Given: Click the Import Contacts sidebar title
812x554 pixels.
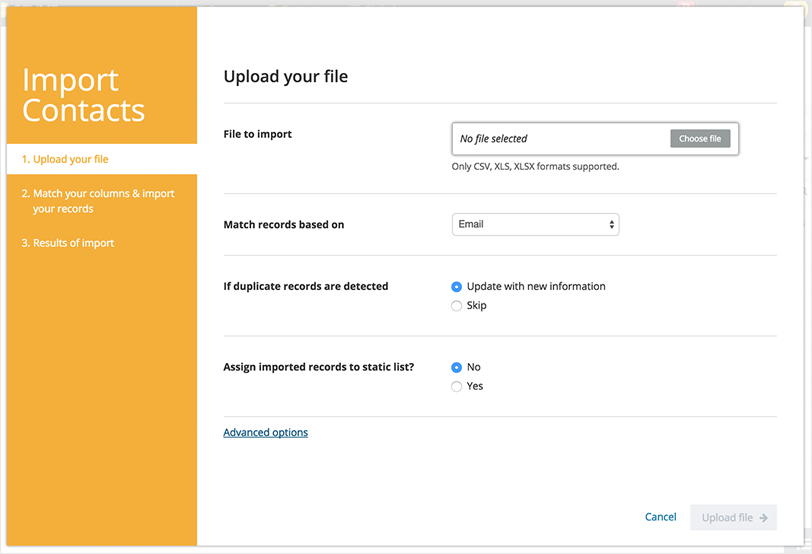Looking at the screenshot, I should [84, 95].
